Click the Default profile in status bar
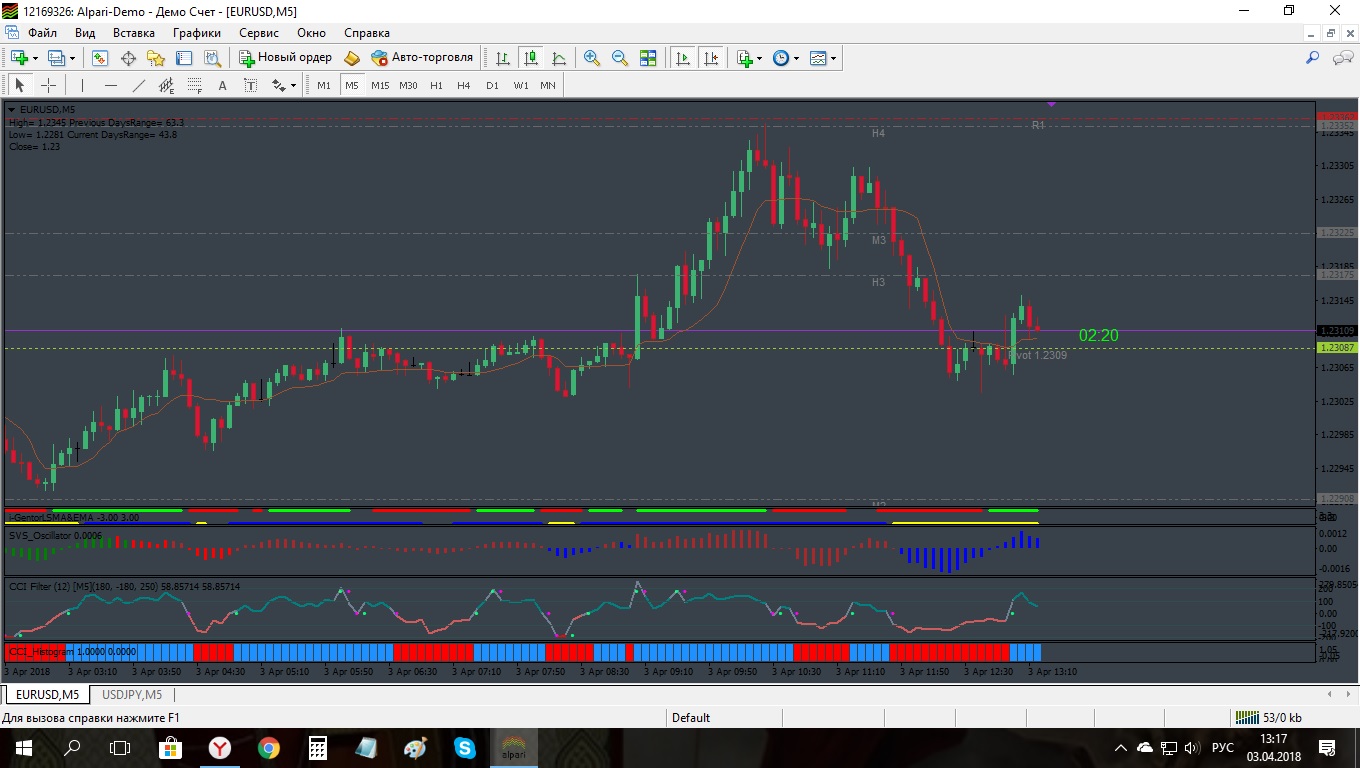 pyautogui.click(x=691, y=717)
